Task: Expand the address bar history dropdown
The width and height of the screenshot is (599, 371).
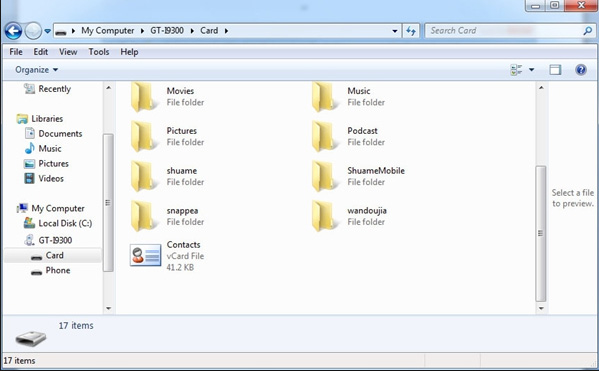Action: click(395, 31)
